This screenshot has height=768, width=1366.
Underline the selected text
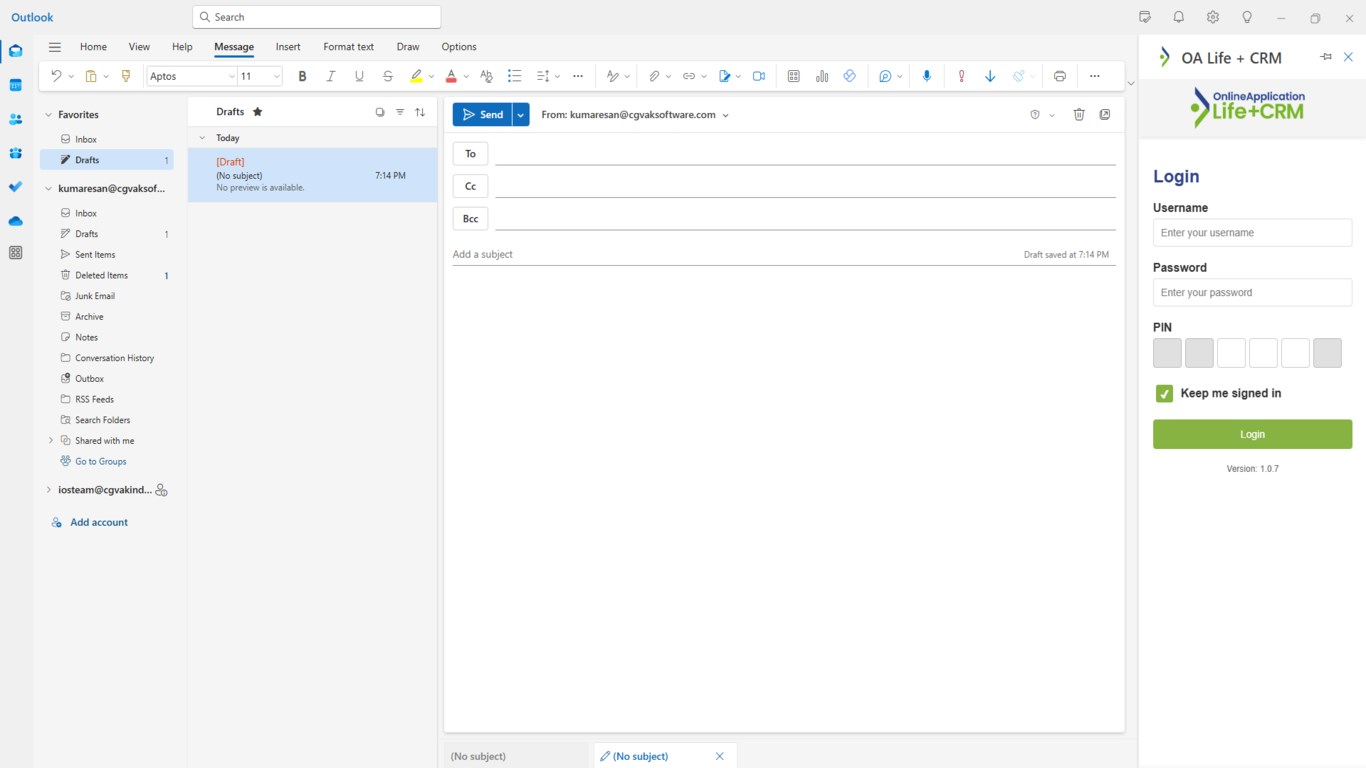point(359,76)
